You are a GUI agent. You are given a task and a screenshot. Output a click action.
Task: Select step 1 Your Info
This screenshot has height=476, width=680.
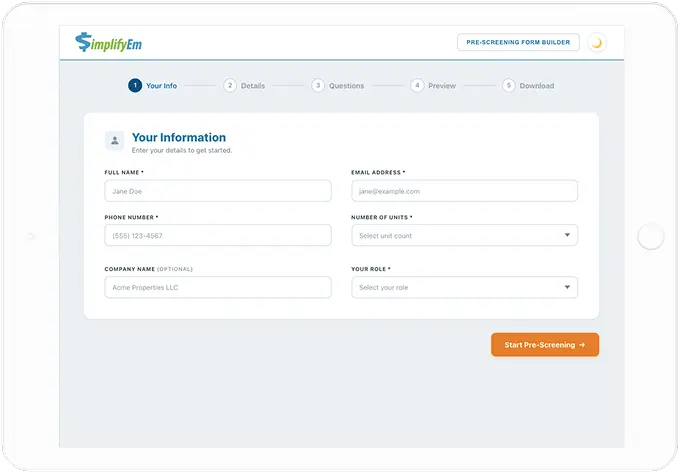(x=152, y=85)
